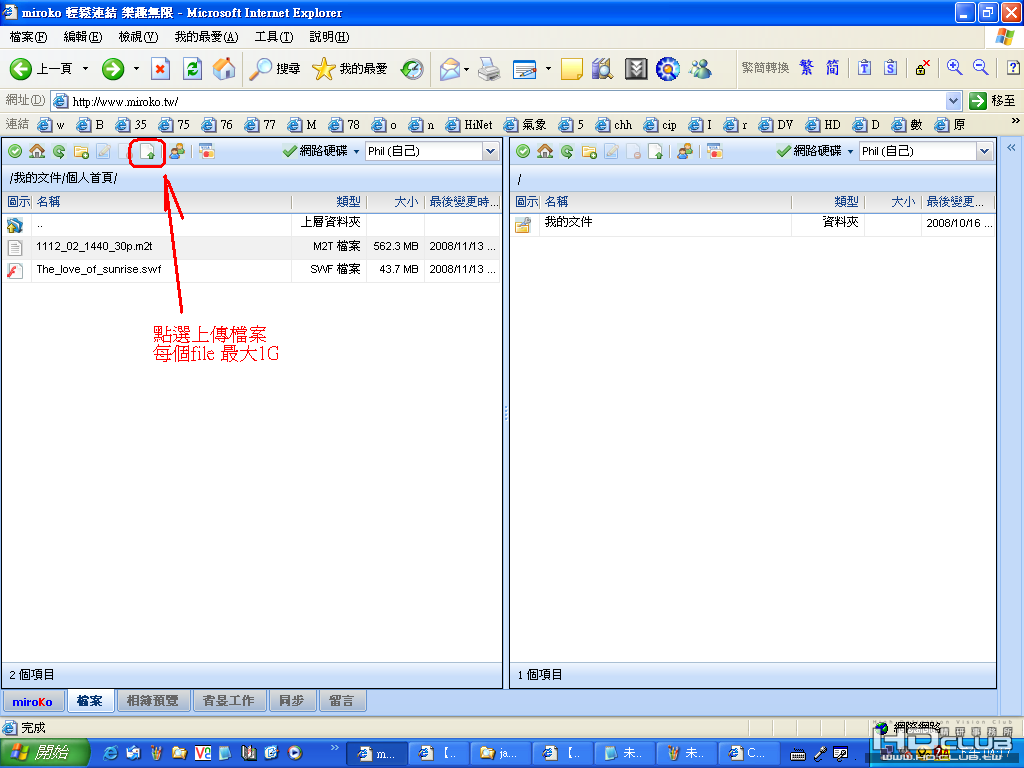
Task: Open the Forward button history dropdown arrow
Action: coord(136,69)
